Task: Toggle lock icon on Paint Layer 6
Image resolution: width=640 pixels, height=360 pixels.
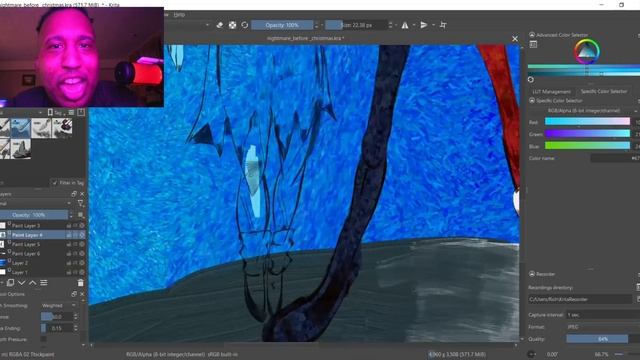Action: (x=69, y=254)
